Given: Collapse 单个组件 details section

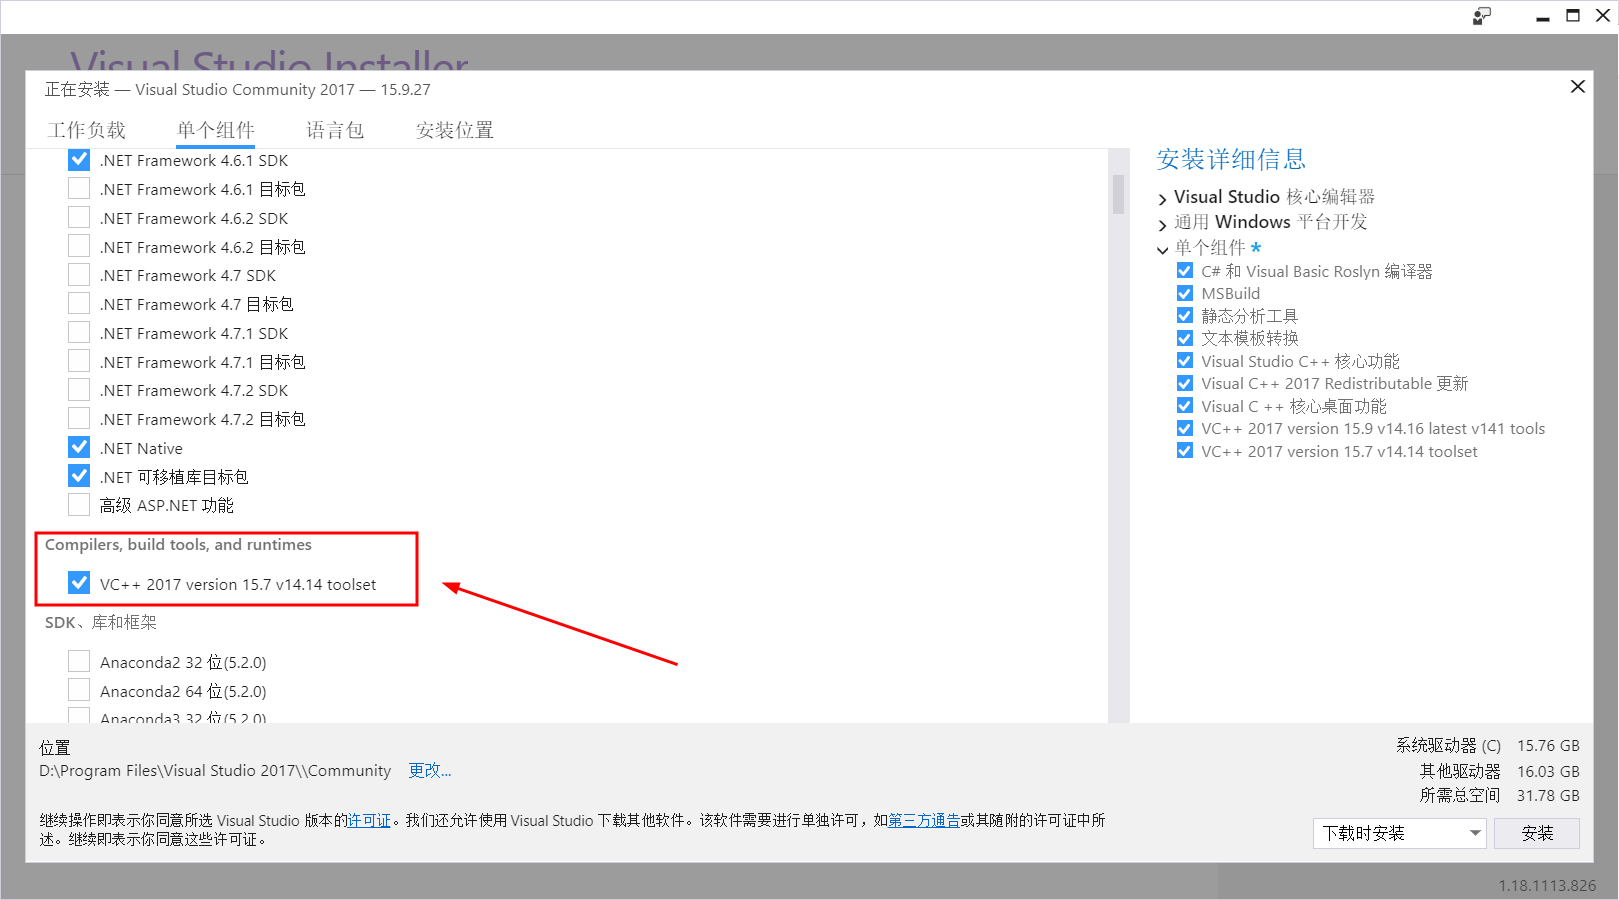Looking at the screenshot, I should [1162, 249].
